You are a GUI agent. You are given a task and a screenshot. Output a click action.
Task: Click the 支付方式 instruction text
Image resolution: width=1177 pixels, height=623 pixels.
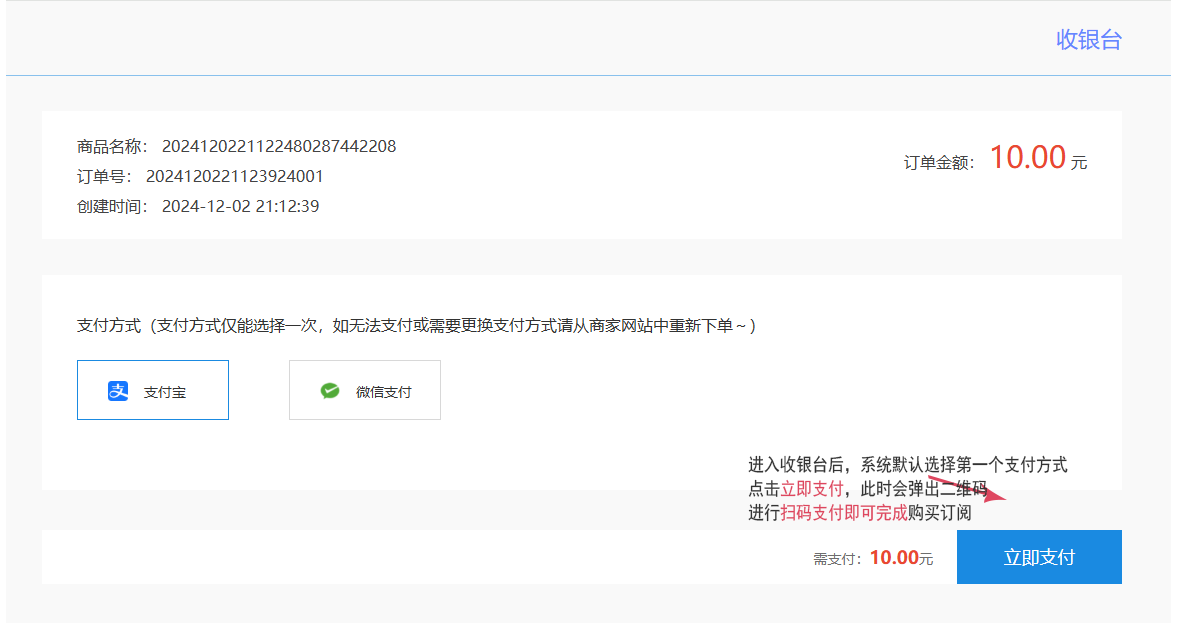pyautogui.click(x=417, y=326)
